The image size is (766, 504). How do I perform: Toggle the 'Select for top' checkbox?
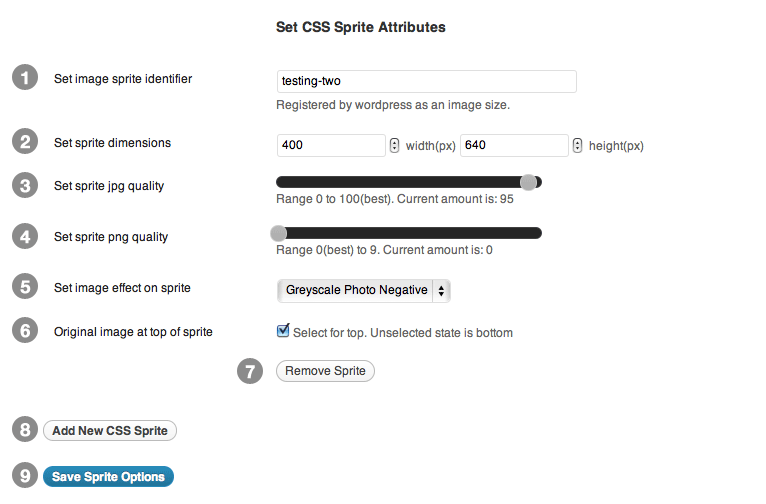tap(283, 331)
